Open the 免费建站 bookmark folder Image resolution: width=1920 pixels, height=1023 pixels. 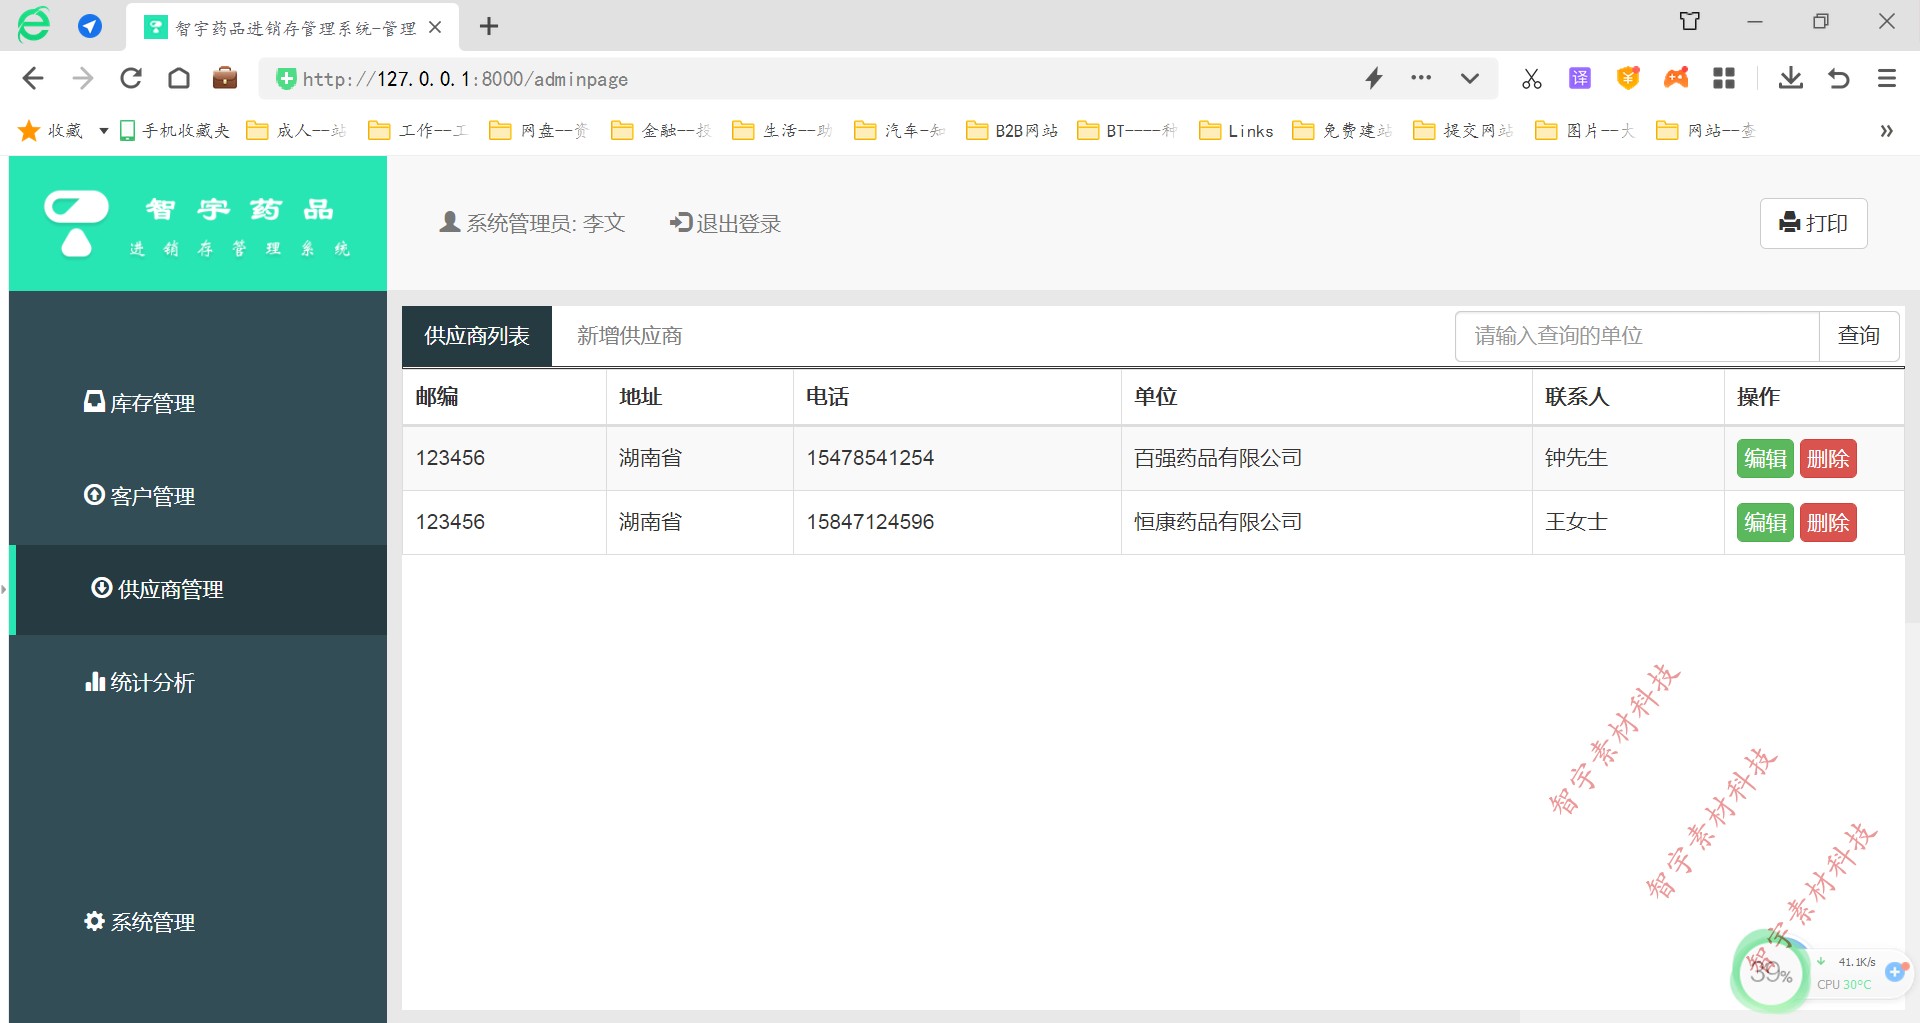(1342, 130)
